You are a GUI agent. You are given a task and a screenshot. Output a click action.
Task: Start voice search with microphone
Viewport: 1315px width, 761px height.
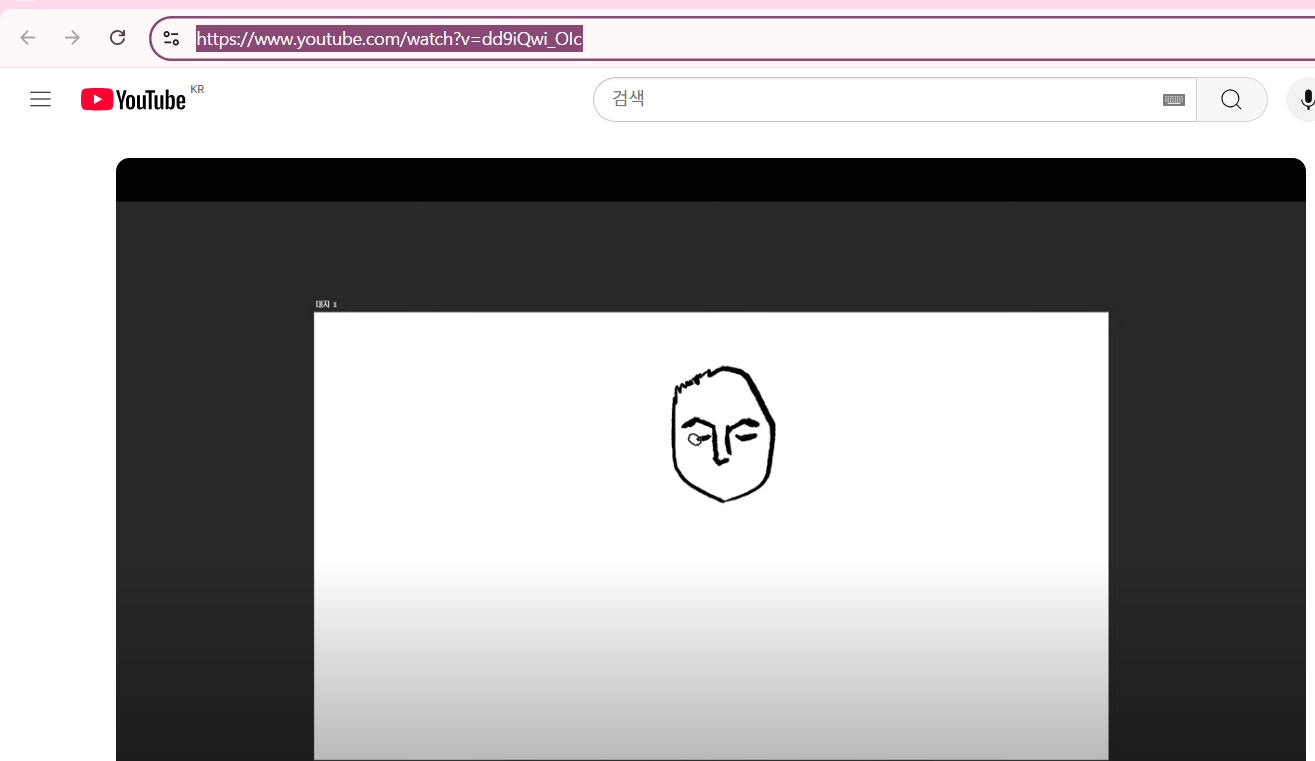pyautogui.click(x=1305, y=99)
